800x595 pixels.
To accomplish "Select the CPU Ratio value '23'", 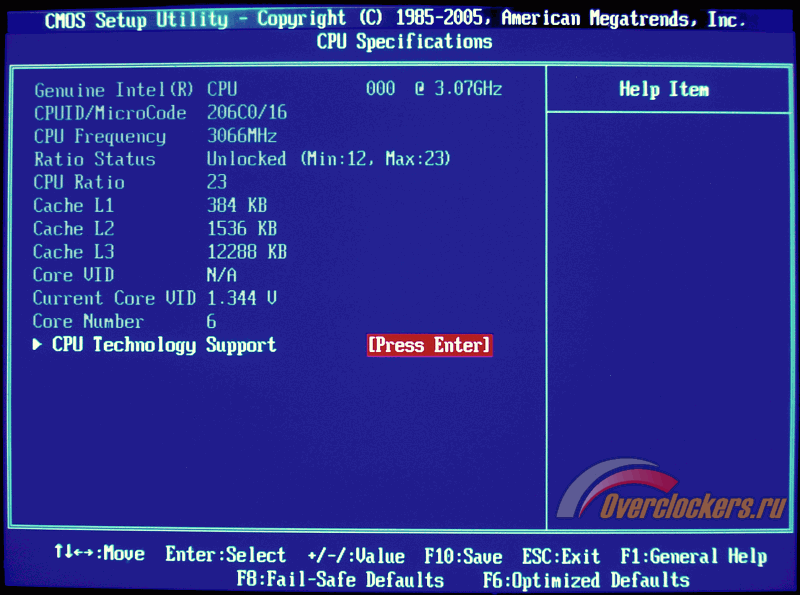I will pyautogui.click(x=217, y=182).
